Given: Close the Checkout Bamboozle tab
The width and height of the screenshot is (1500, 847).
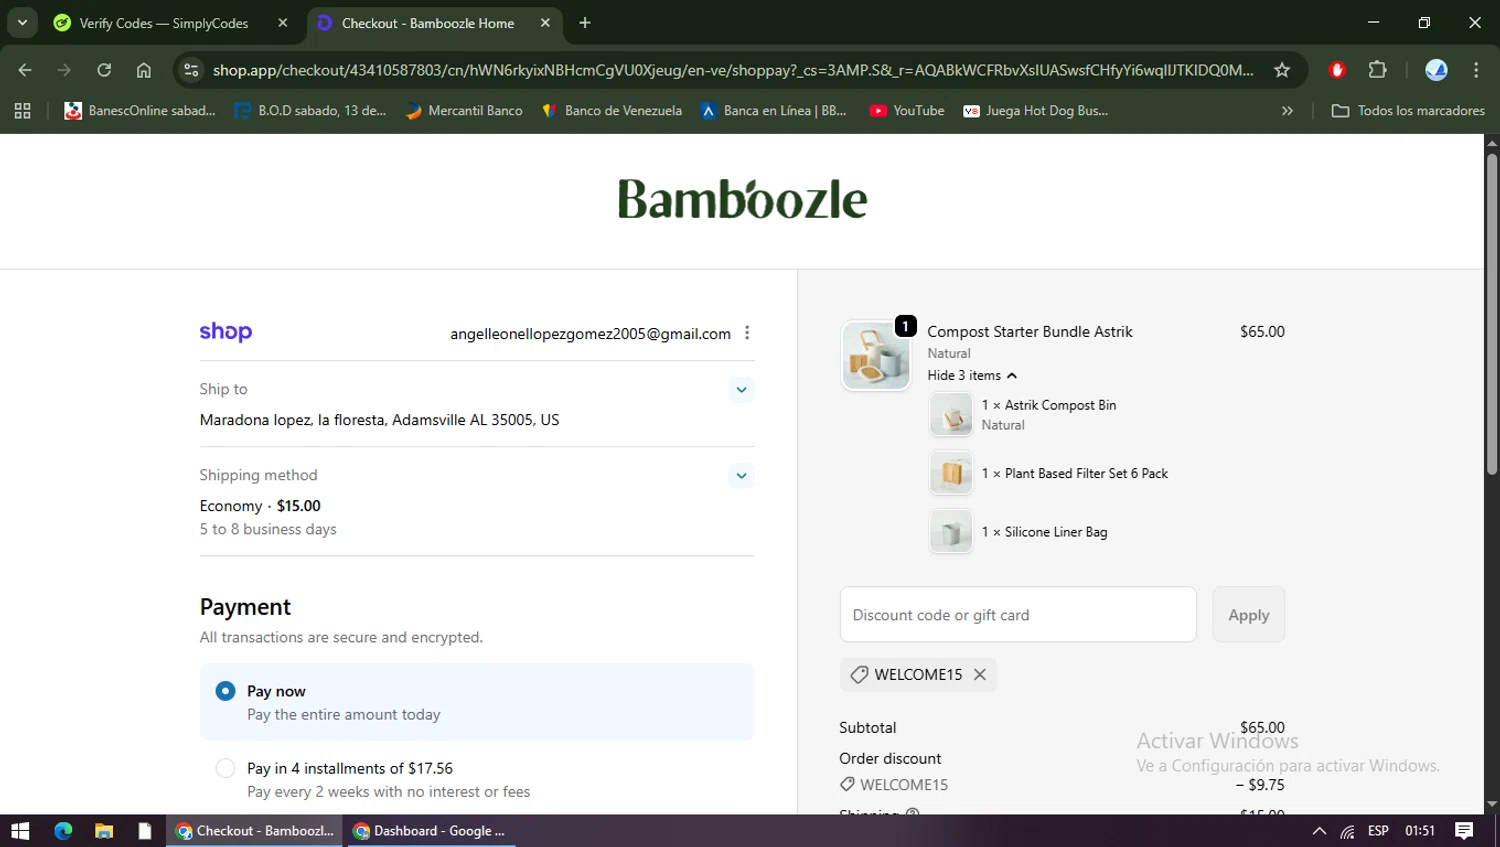Looking at the screenshot, I should (545, 23).
